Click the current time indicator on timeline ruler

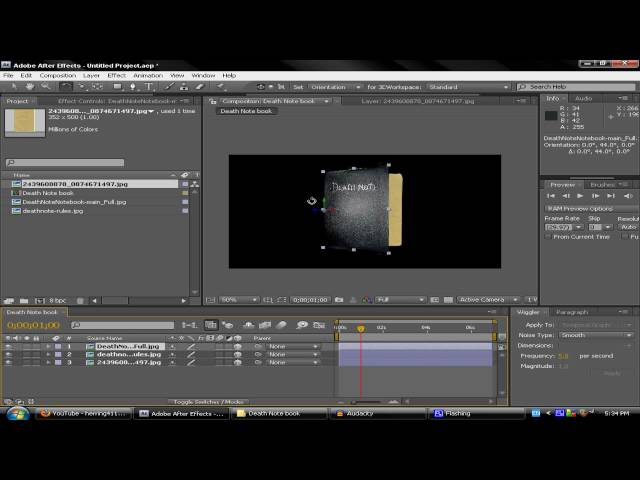point(360,328)
